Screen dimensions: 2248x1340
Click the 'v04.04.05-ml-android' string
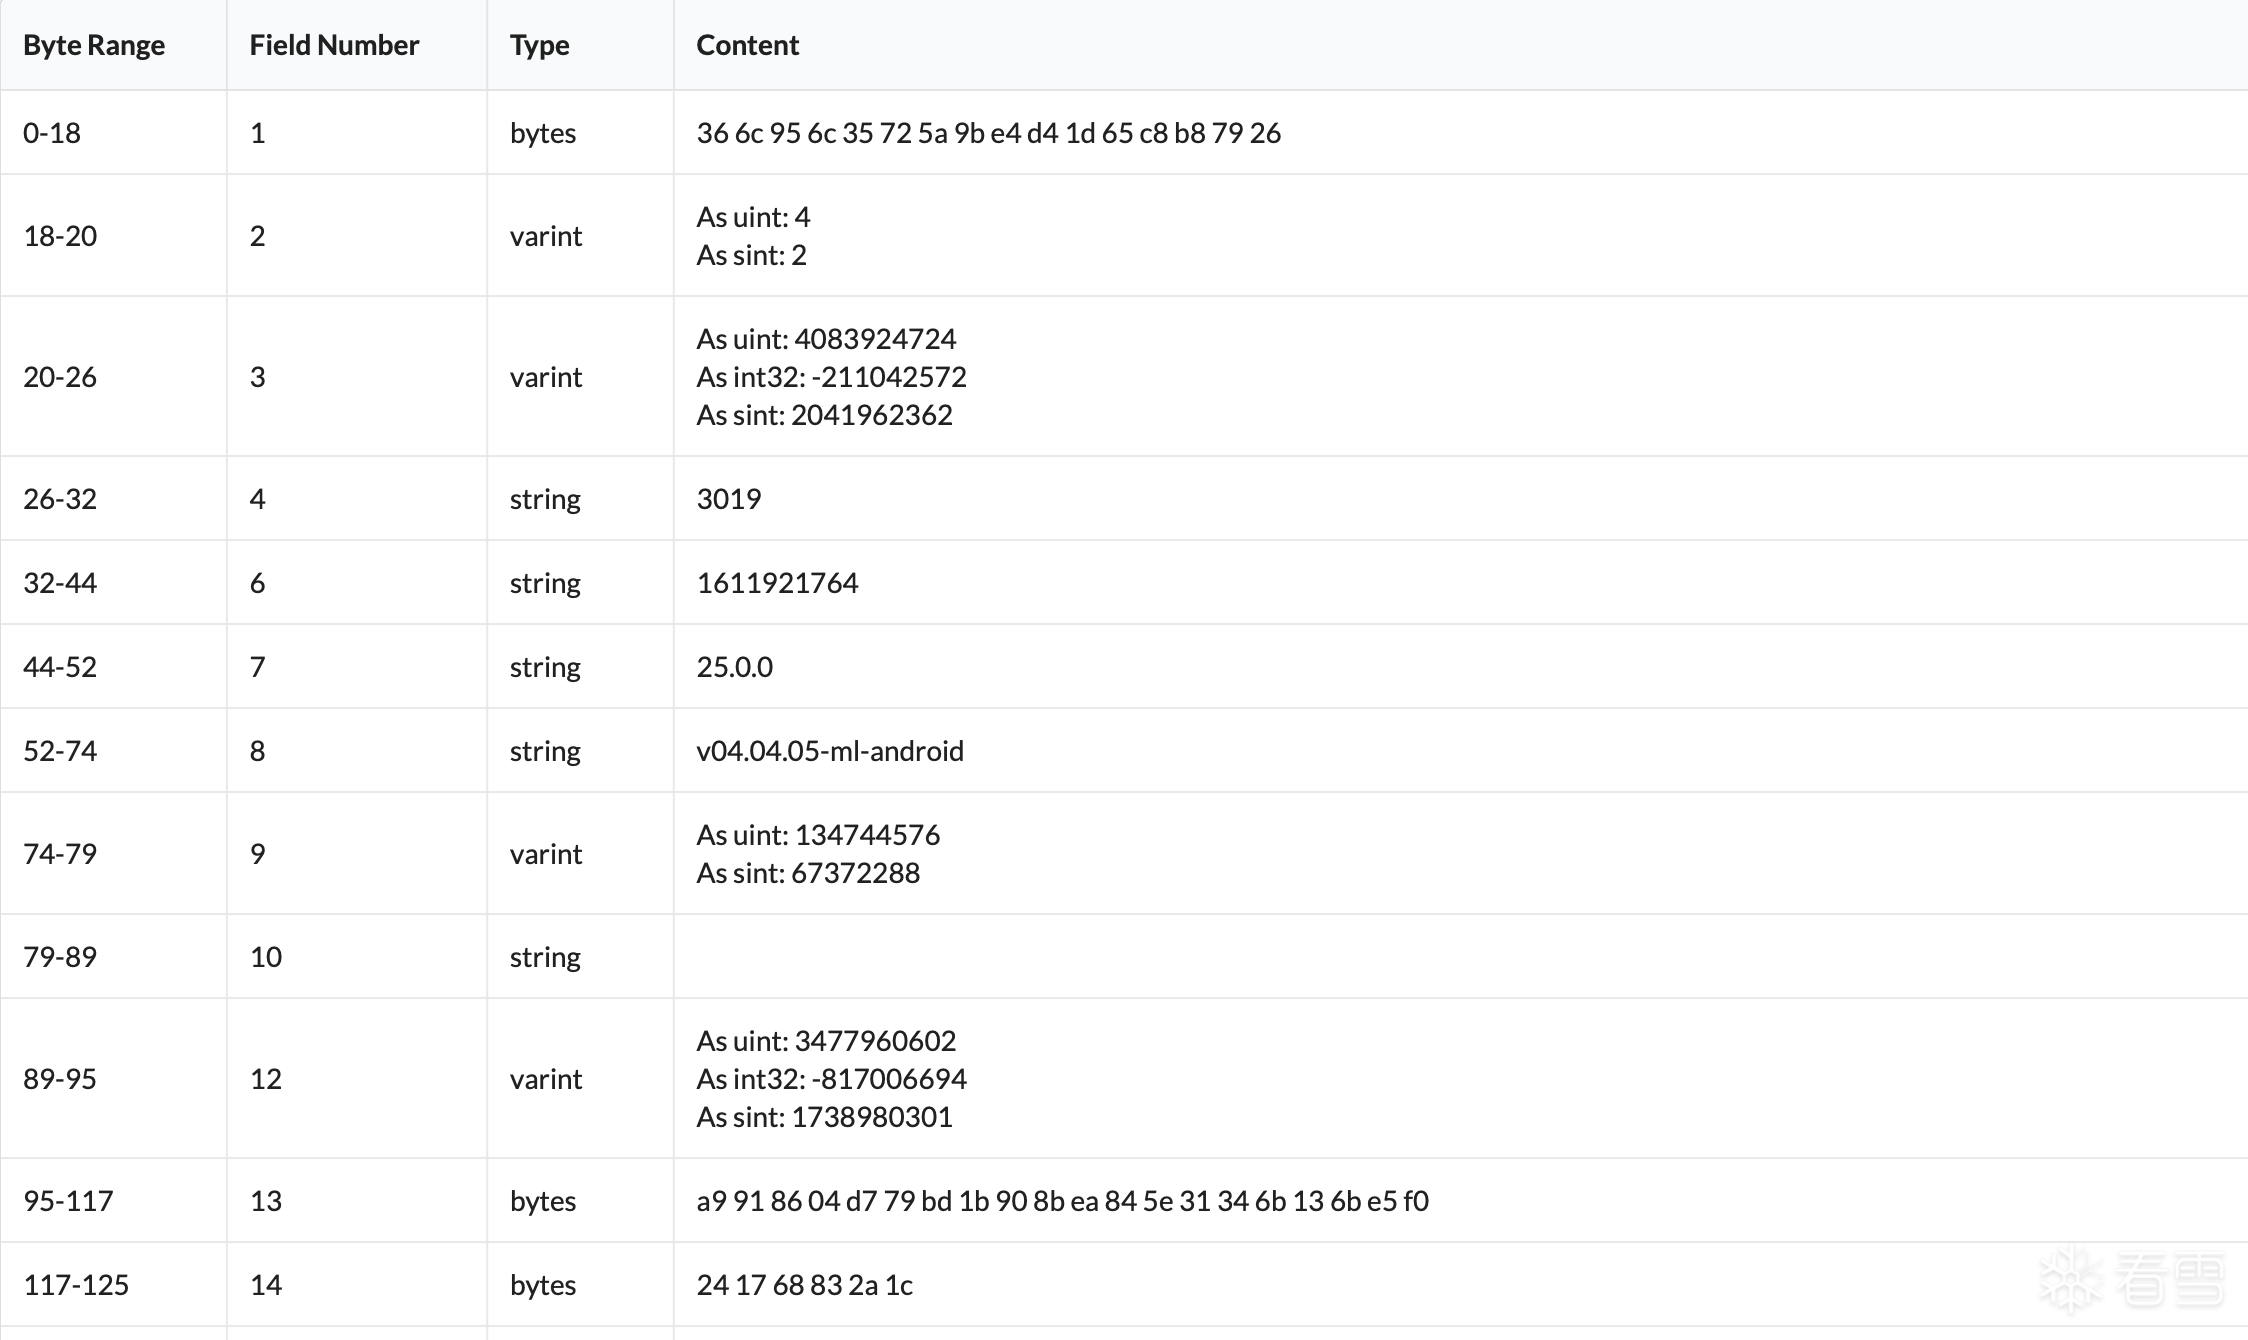coord(830,751)
